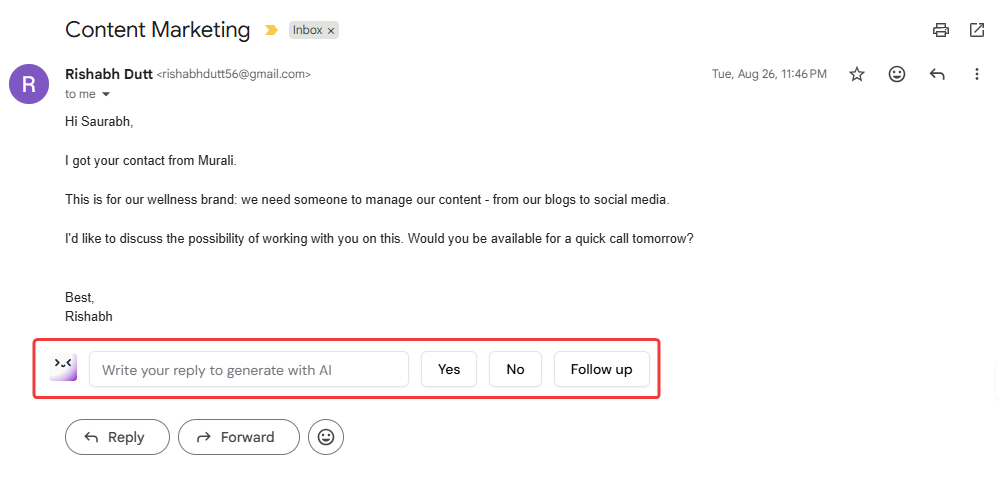Click the emoji button next to Forward
The image size is (1001, 478).
pos(326,437)
